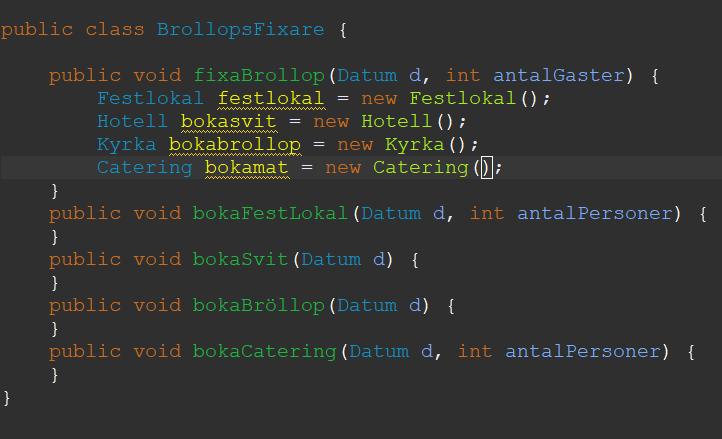Screen dimensions: 722x439
Task: Click the Datum type in bokaSvit signature
Action: click(330, 259)
